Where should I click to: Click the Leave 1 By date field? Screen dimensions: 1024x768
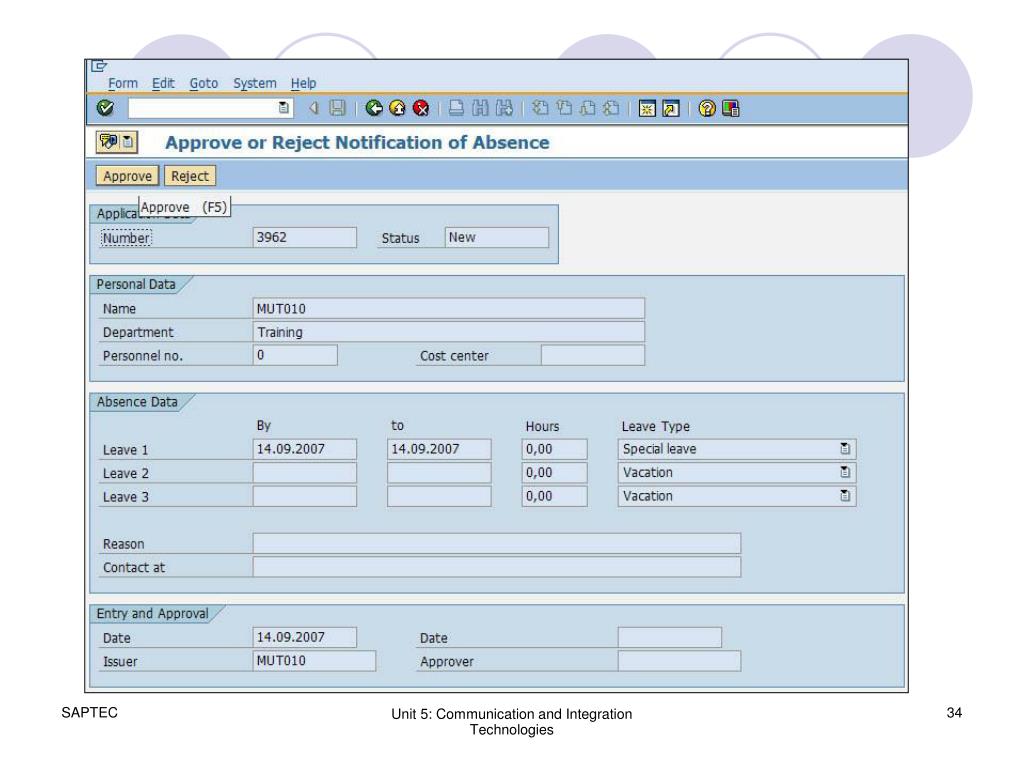(304, 449)
